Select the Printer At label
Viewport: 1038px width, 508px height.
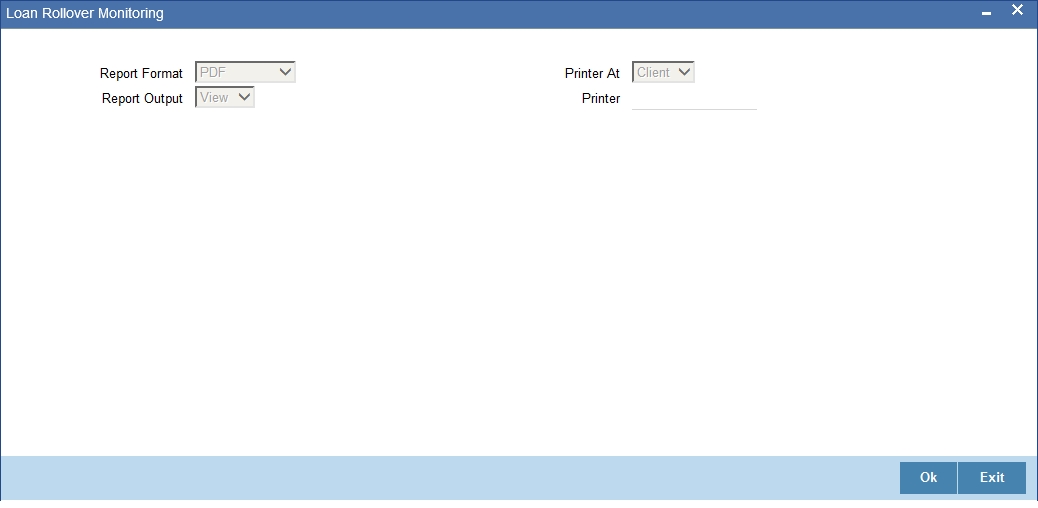pos(592,74)
